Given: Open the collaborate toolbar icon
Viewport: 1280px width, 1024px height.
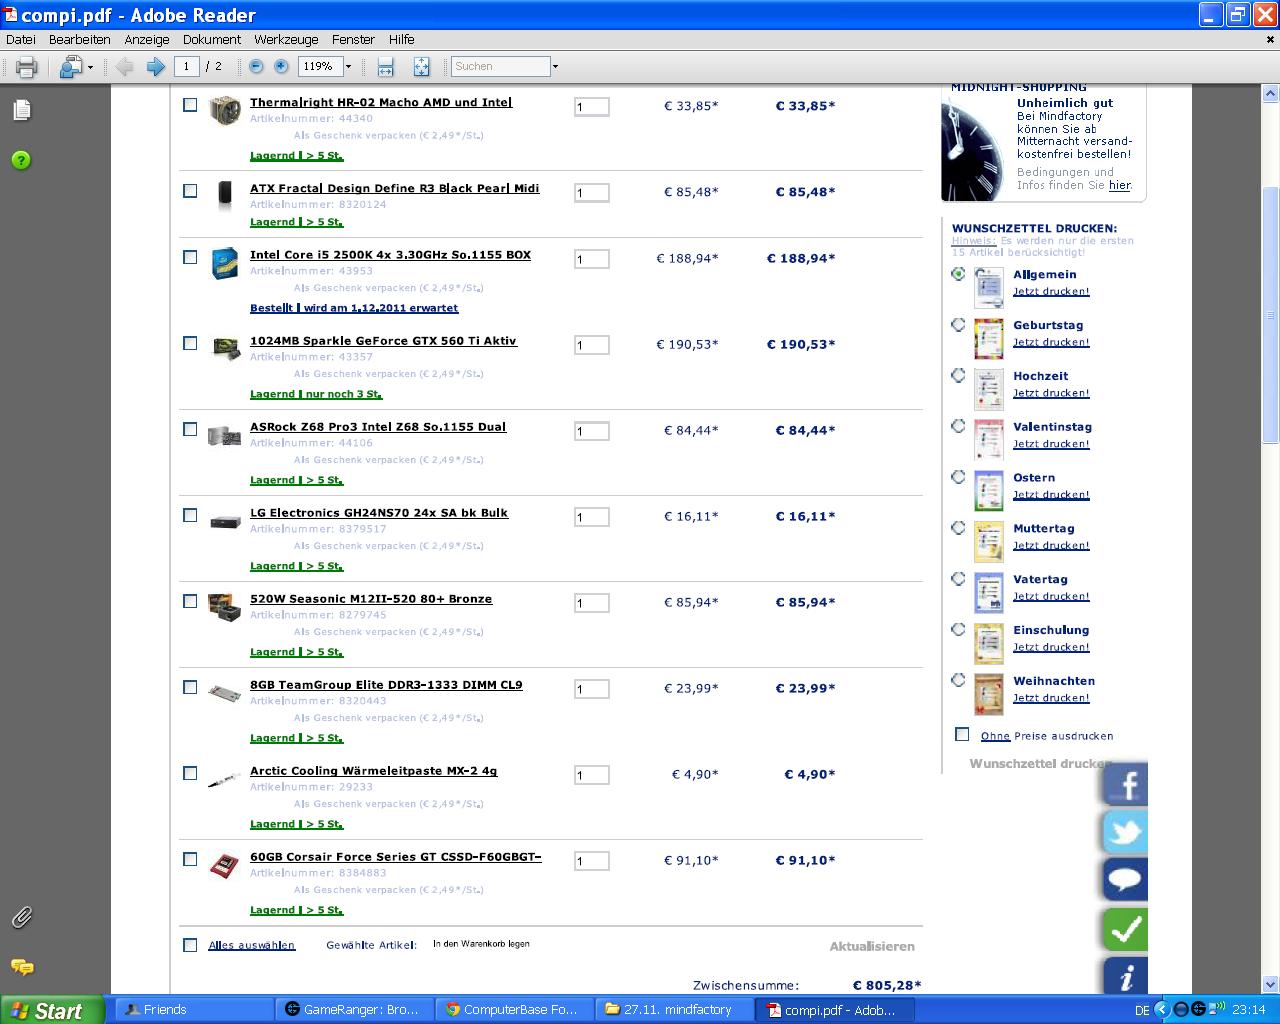Looking at the screenshot, I should pyautogui.click(x=71, y=67).
